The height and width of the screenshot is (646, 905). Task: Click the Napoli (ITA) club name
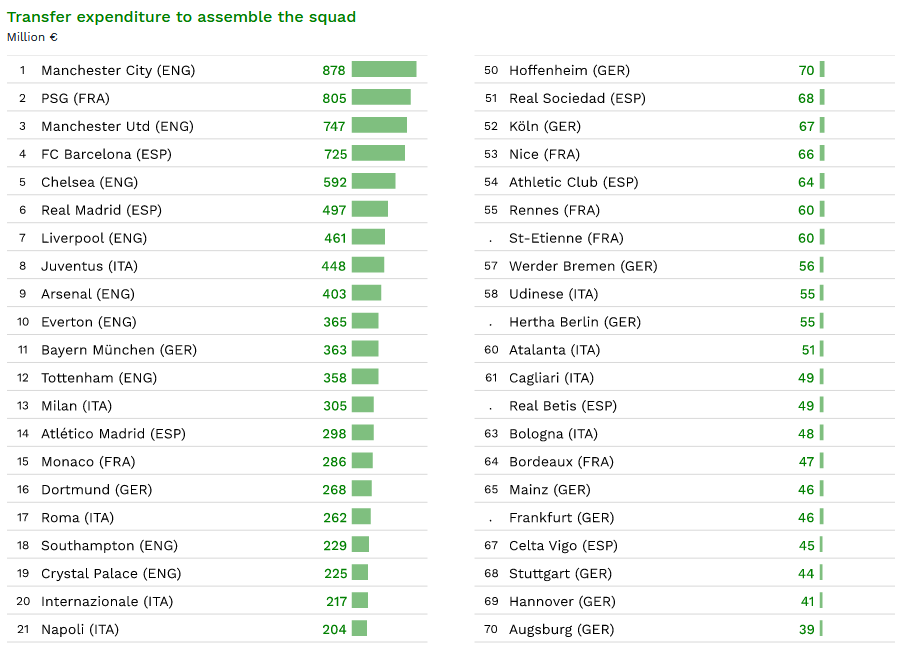pyautogui.click(x=80, y=629)
